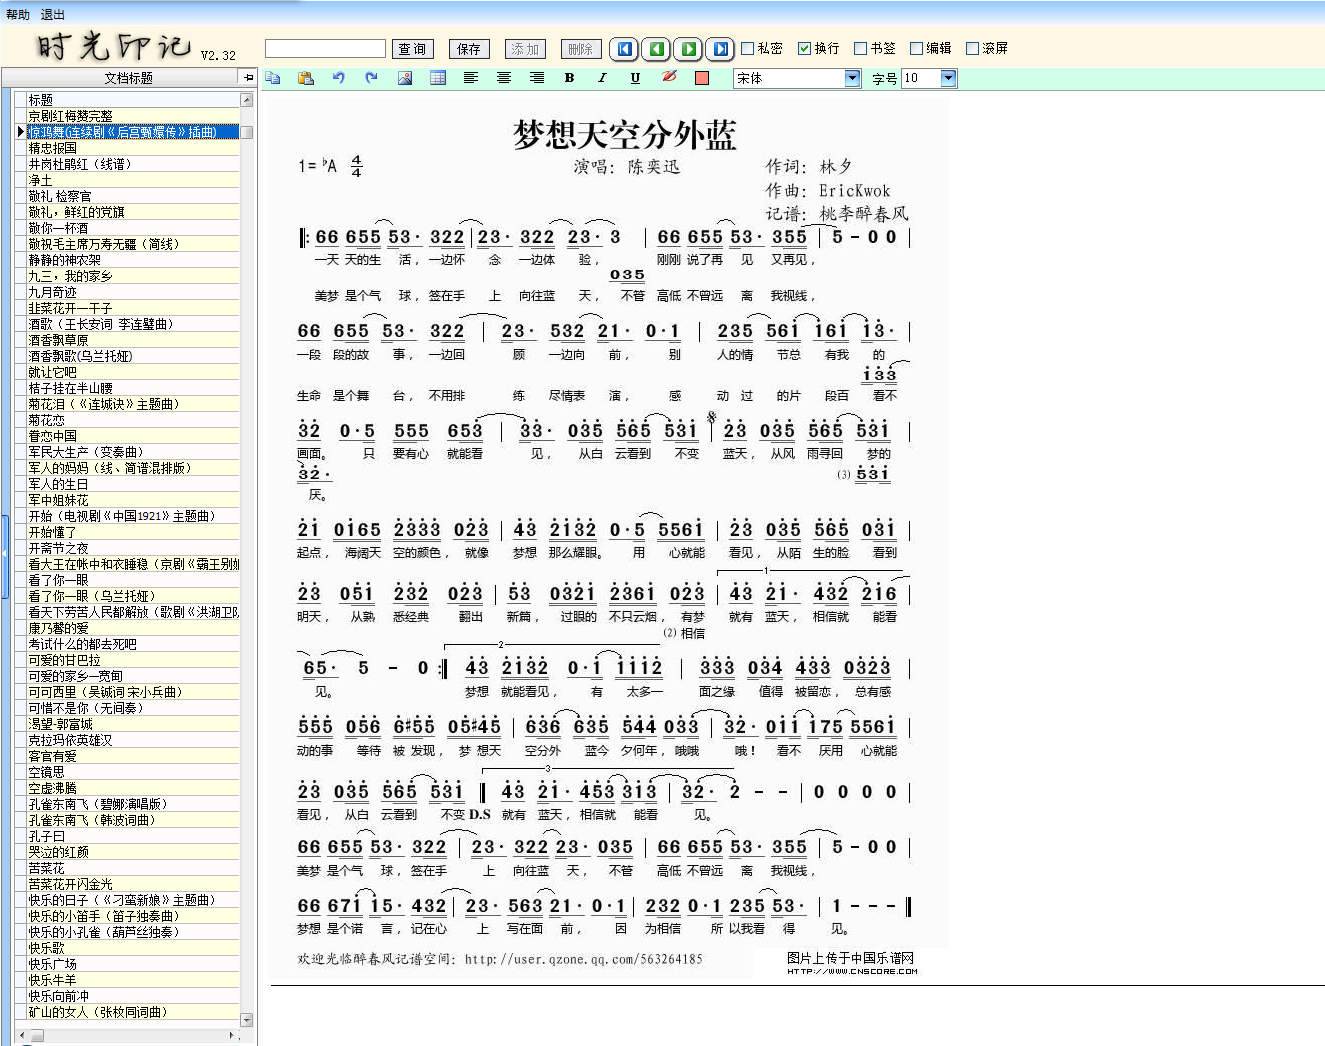Toggle underline formatting

(x=635, y=78)
